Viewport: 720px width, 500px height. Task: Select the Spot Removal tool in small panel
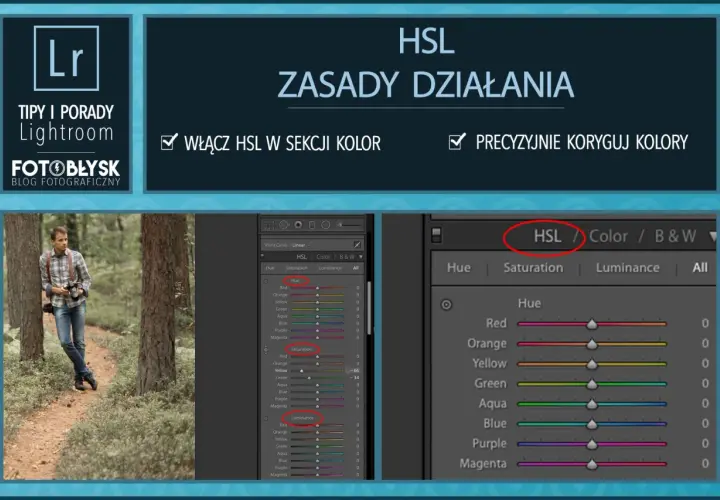point(283,225)
